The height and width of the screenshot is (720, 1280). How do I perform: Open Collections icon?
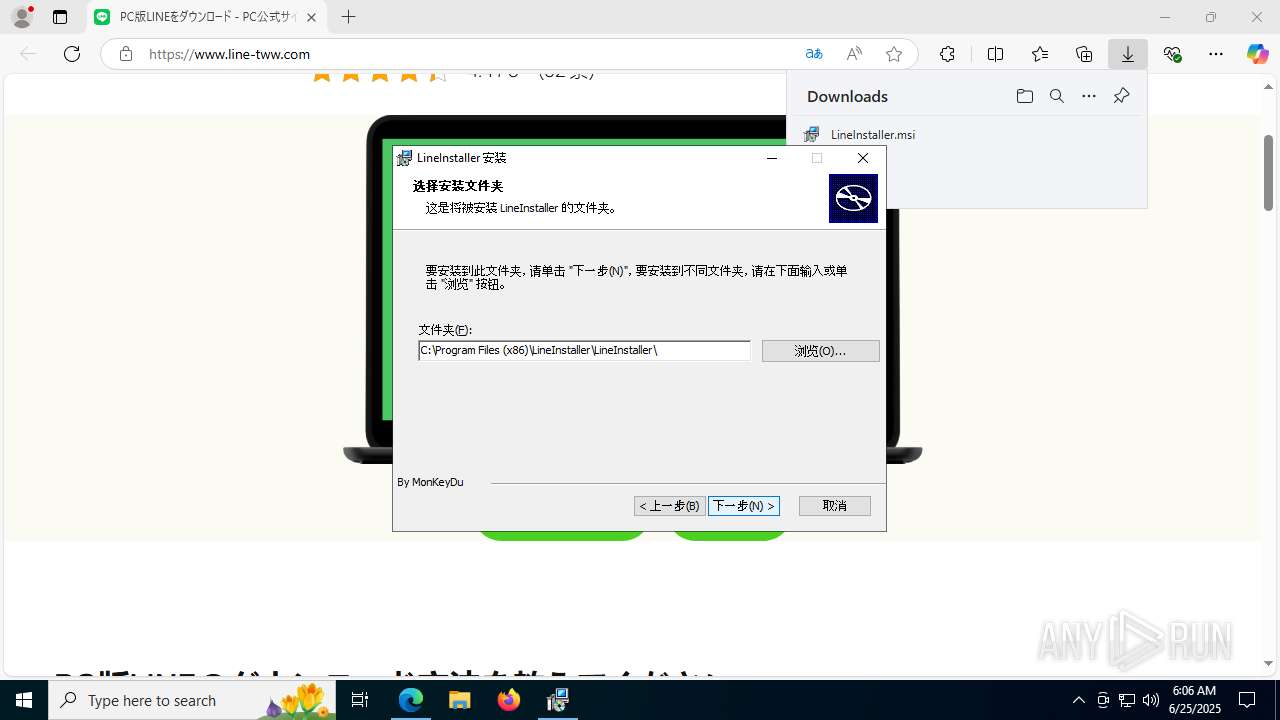point(1084,54)
